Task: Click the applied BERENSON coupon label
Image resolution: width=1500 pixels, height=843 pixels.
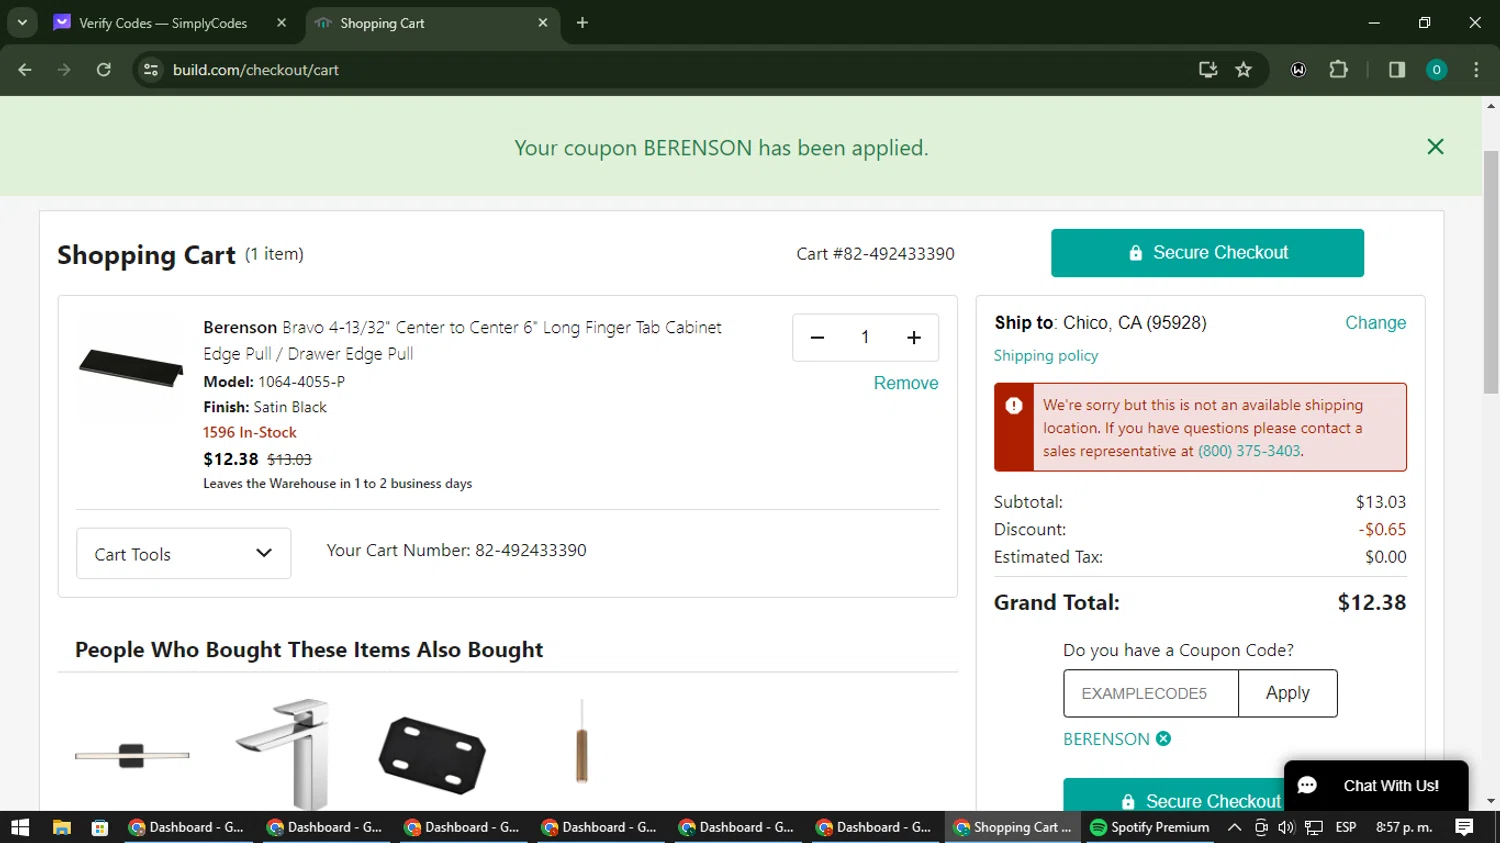Action: tap(1106, 739)
